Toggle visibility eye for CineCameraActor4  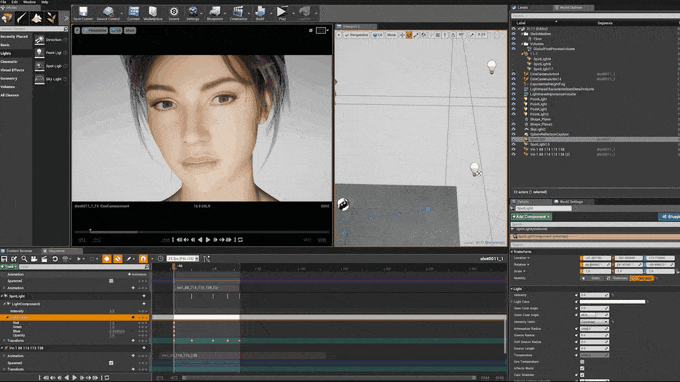pos(513,74)
